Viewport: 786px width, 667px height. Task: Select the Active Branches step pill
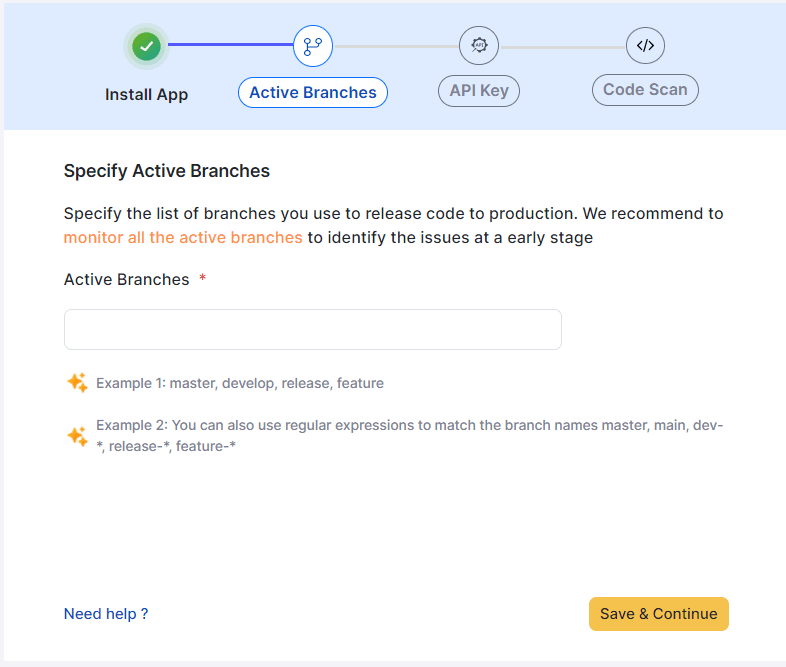[312, 93]
